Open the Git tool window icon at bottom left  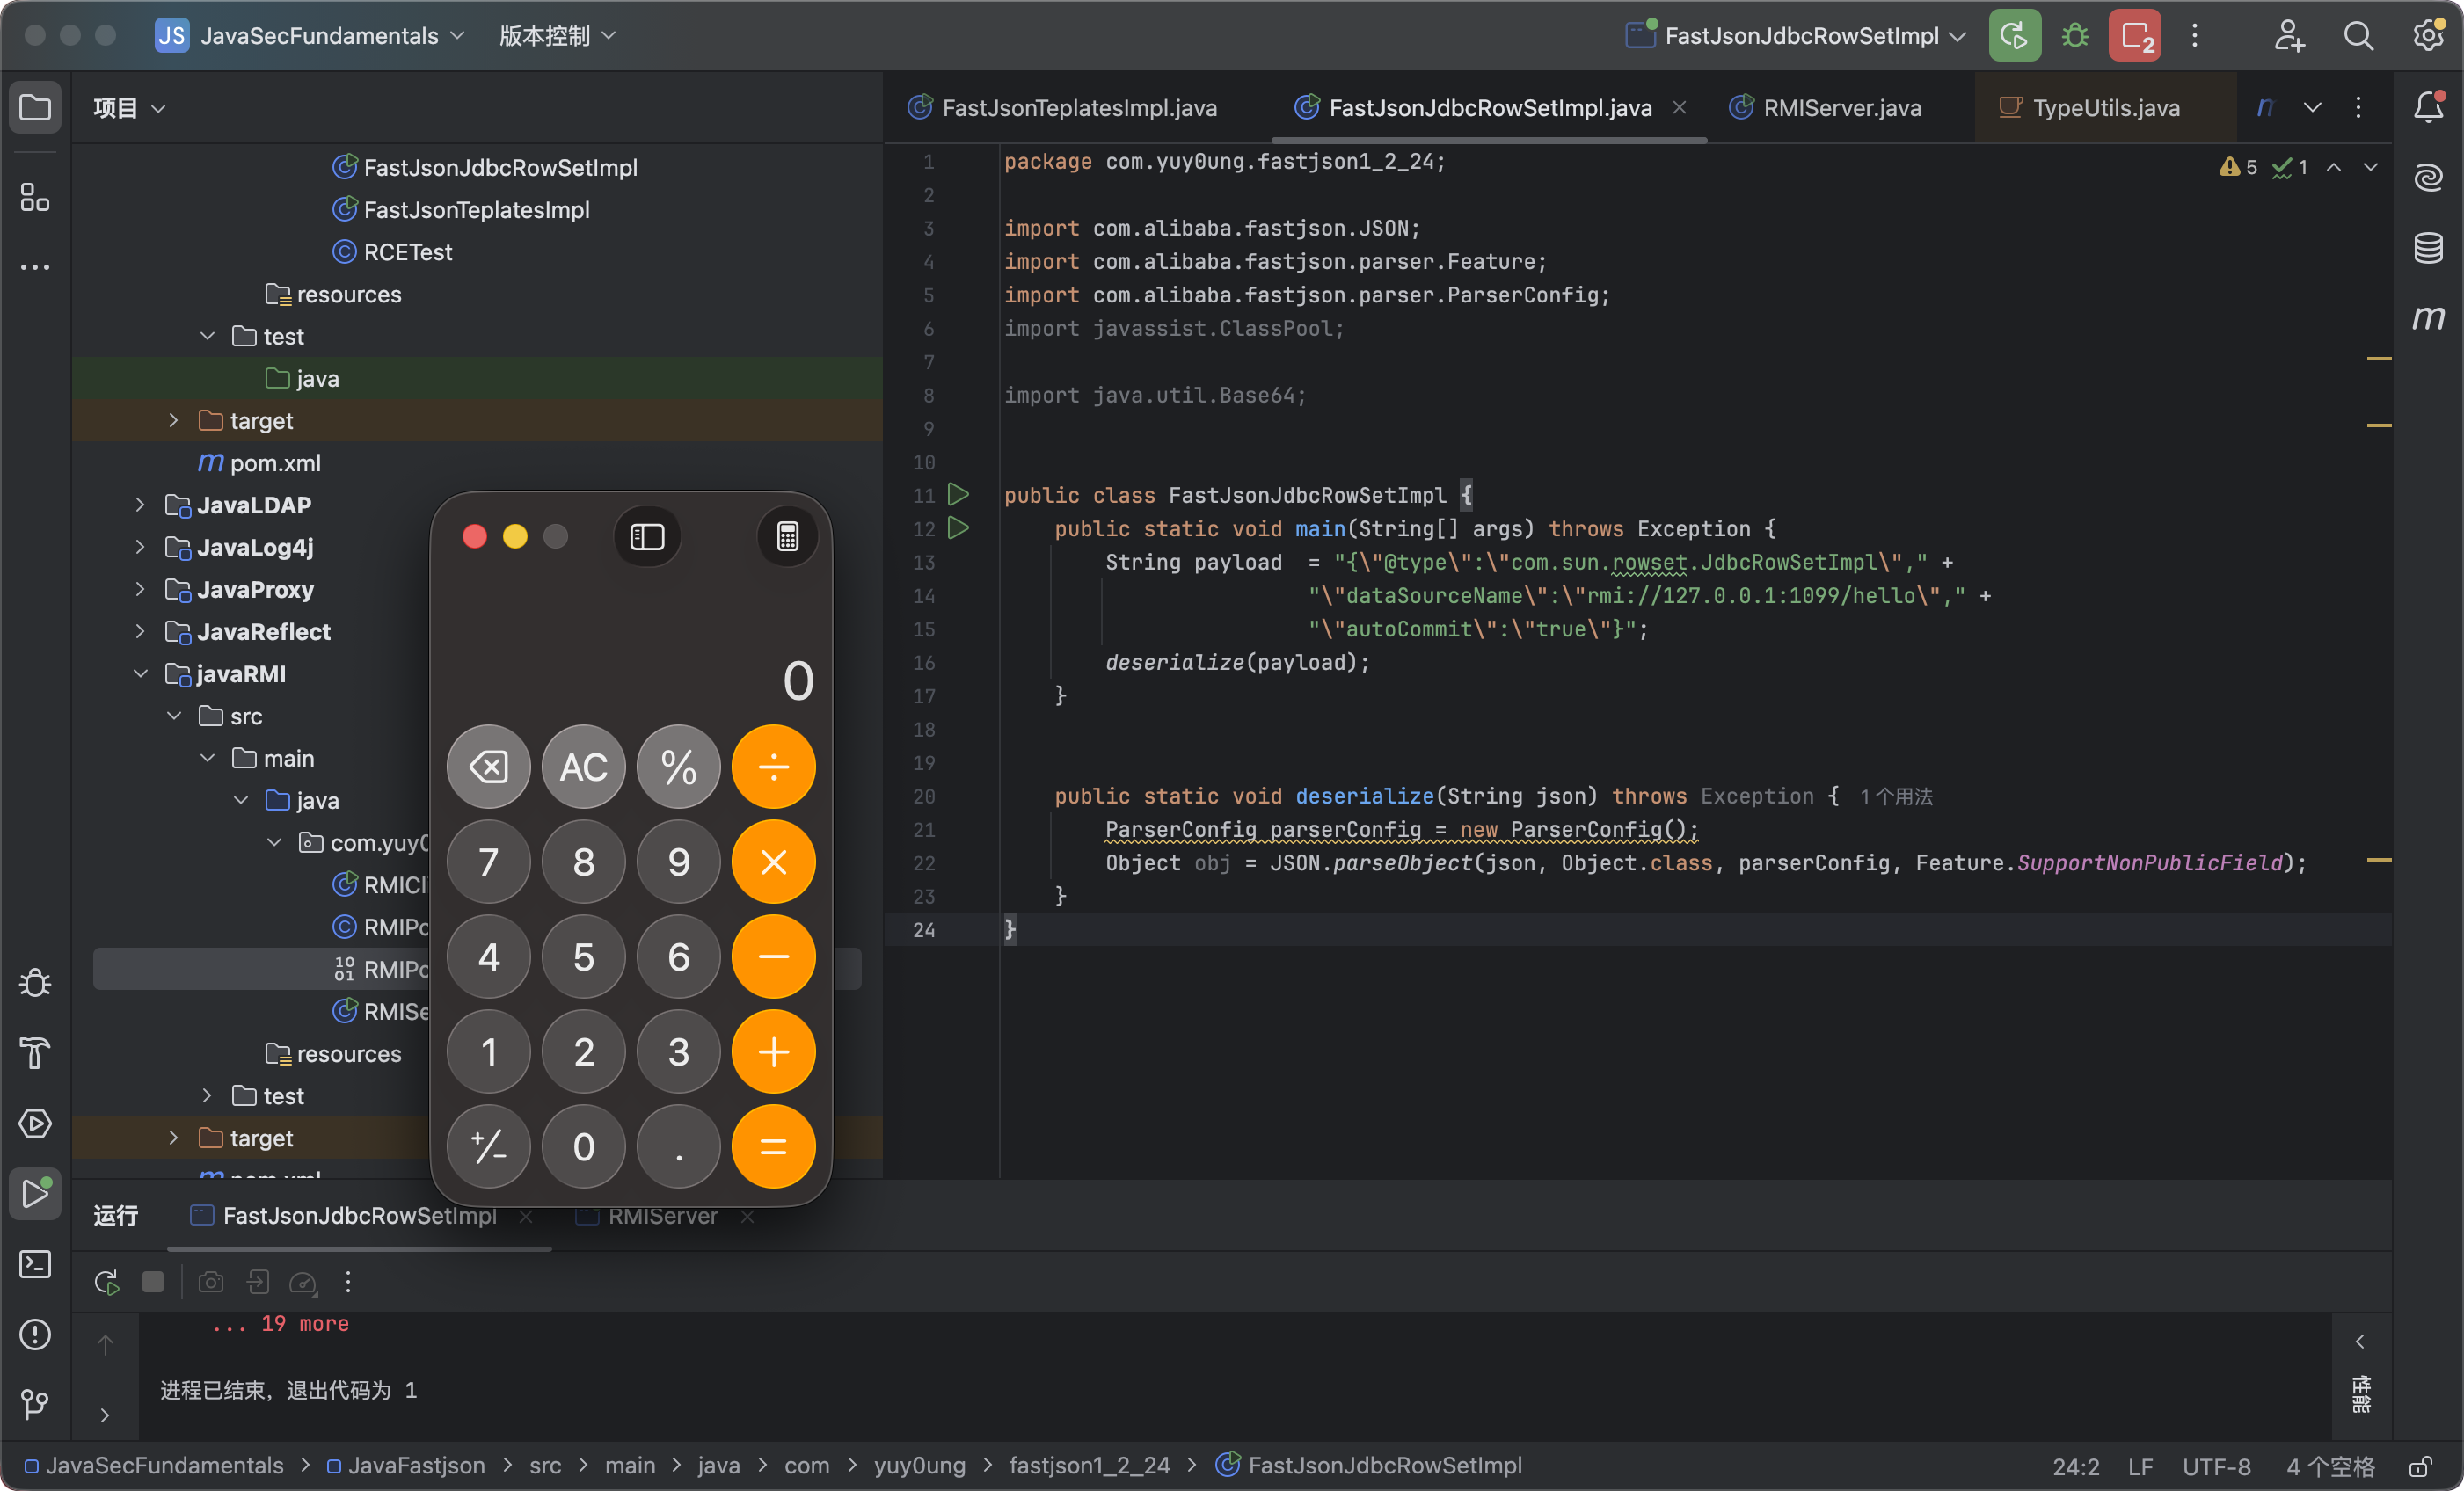35,1404
